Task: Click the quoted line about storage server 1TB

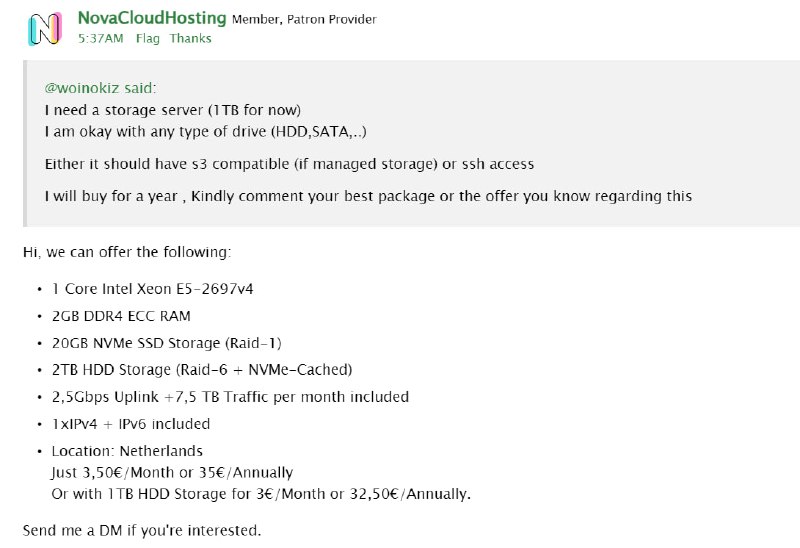Action: click(173, 110)
